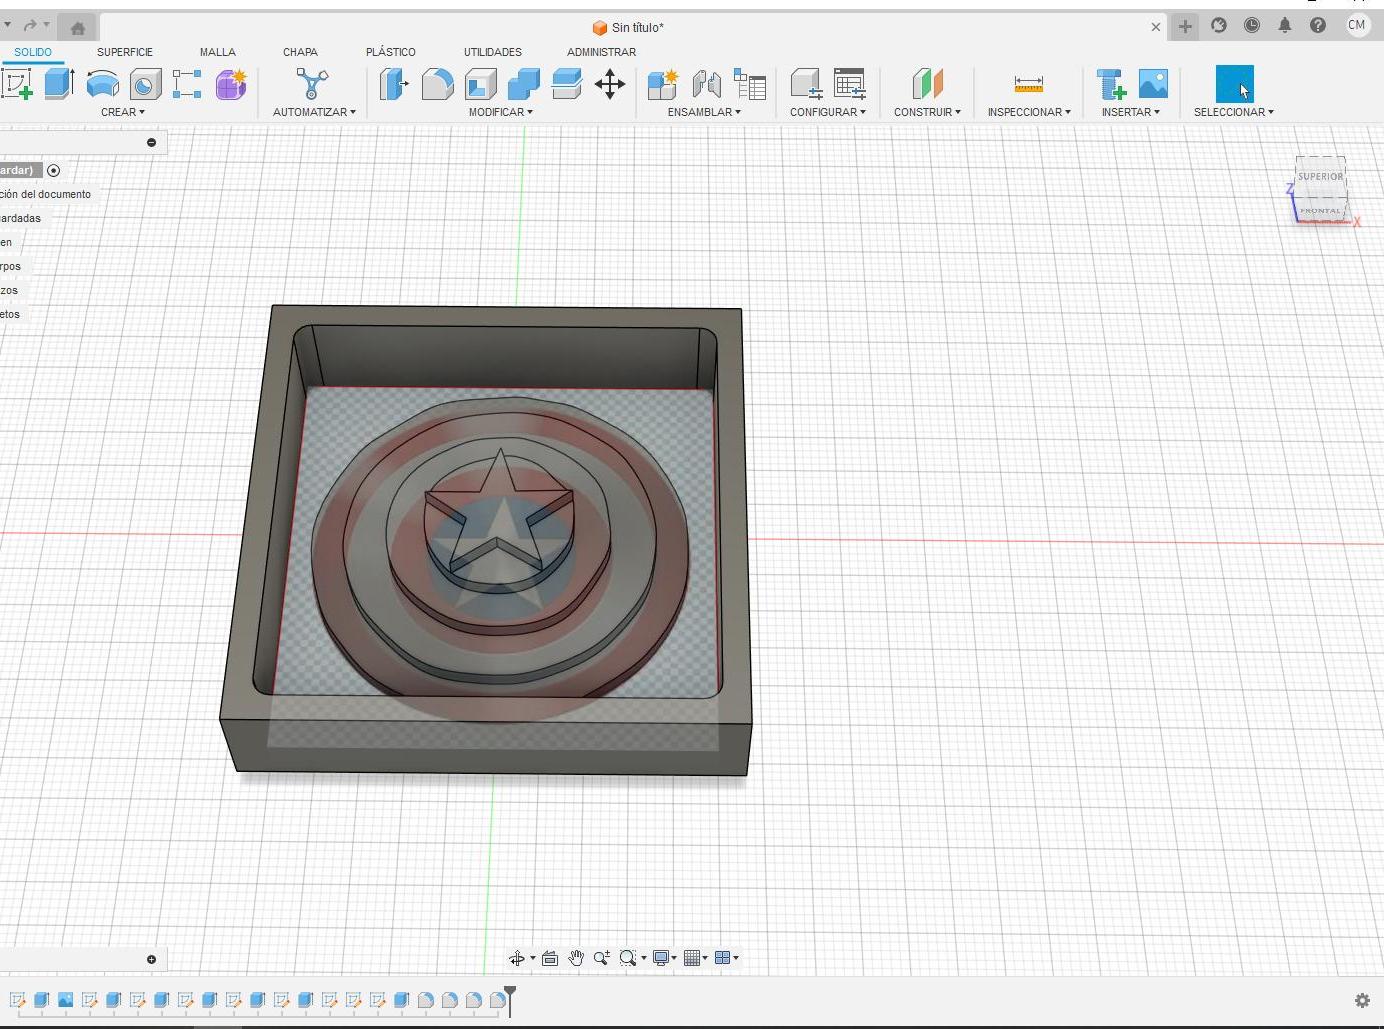Expand the CONSTRUIR dropdown
Viewport: 1384px width, 1029px height.
pos(927,112)
